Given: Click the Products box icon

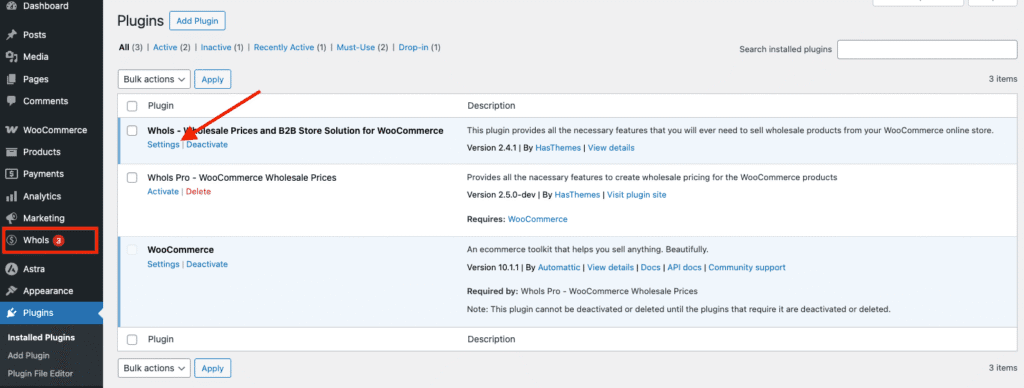Looking at the screenshot, I should point(11,152).
